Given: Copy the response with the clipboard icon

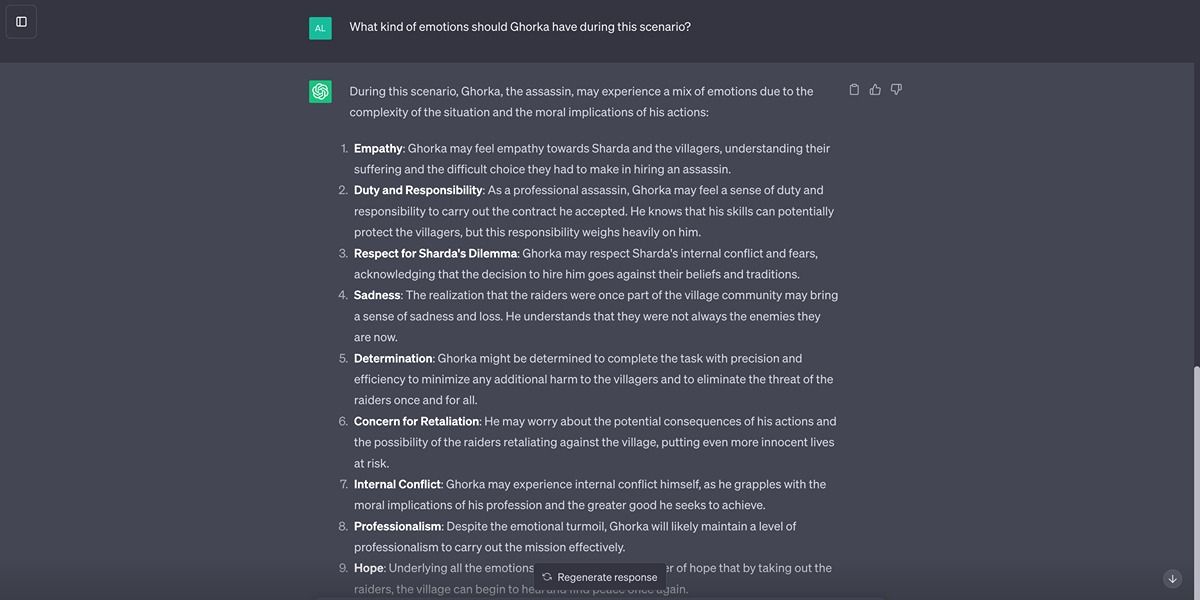Looking at the screenshot, I should click(x=854, y=90).
